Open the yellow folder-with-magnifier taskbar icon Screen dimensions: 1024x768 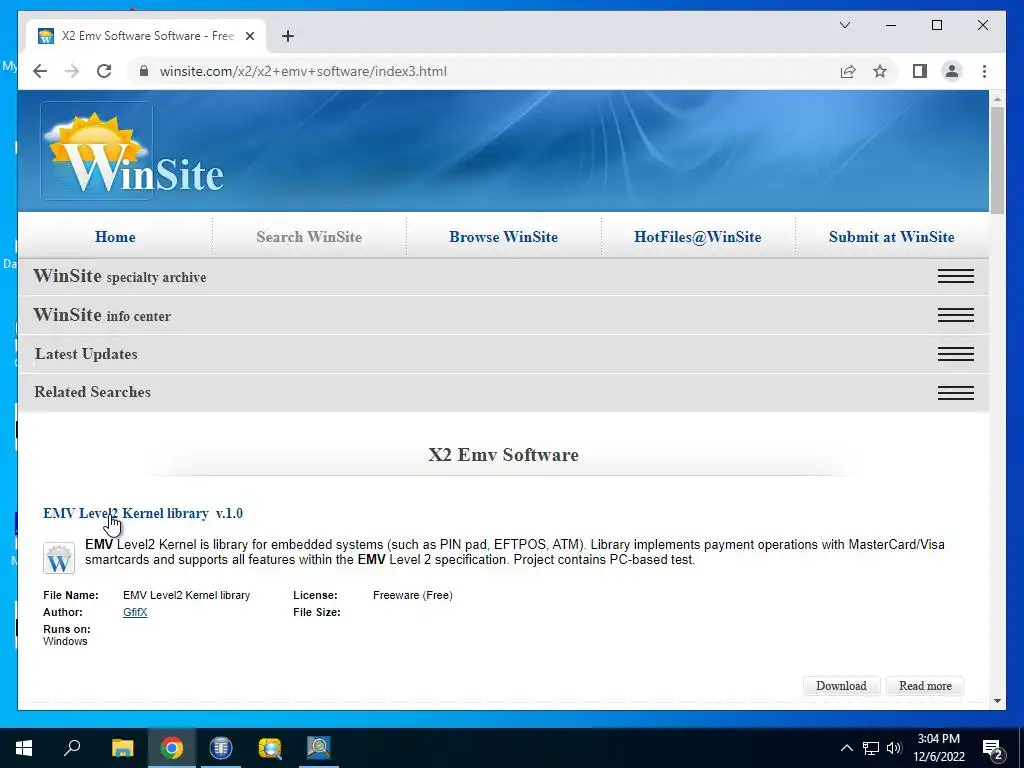pyautogui.click(x=270, y=748)
